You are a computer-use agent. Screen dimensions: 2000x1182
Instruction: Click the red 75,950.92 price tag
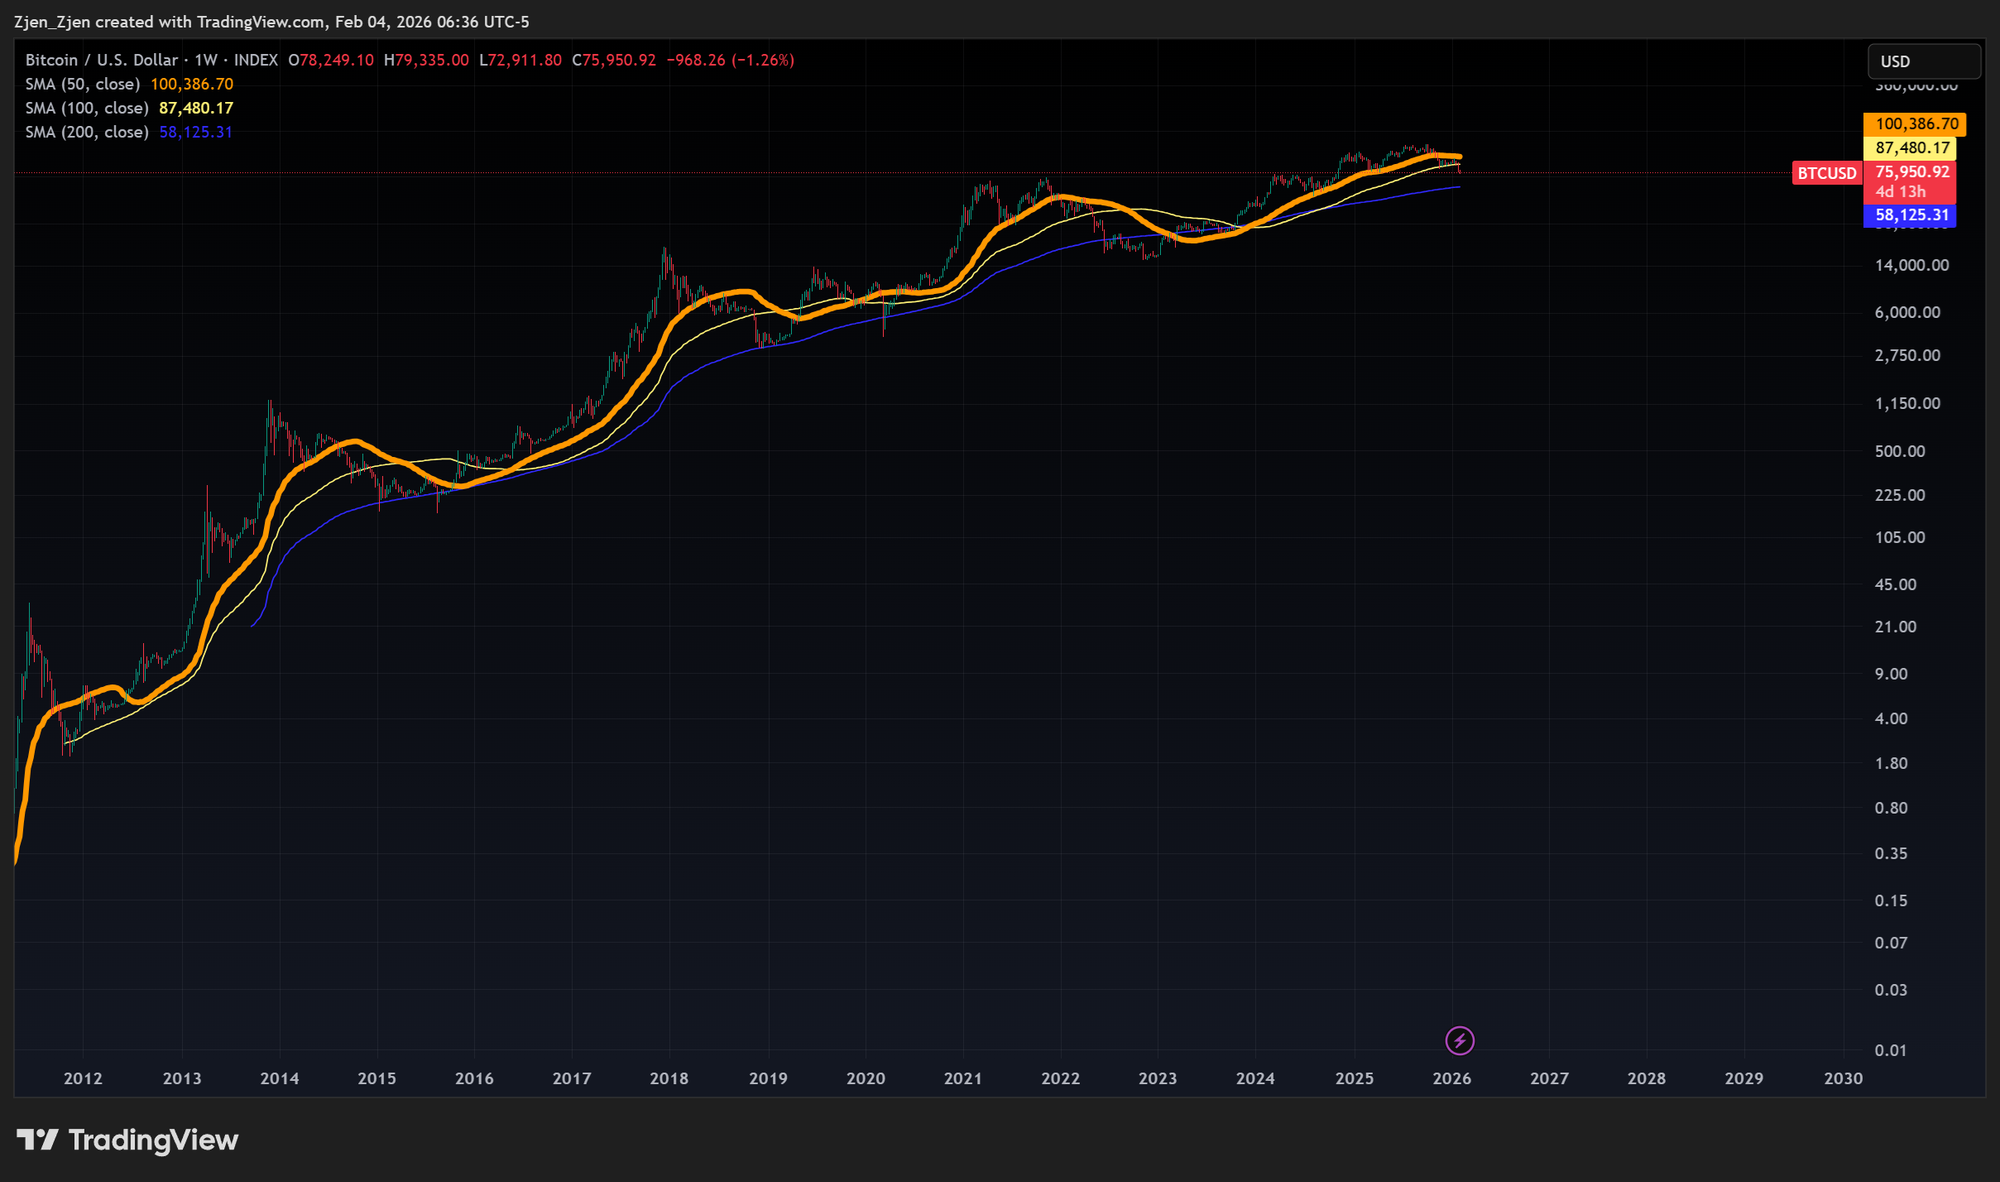coord(1911,172)
